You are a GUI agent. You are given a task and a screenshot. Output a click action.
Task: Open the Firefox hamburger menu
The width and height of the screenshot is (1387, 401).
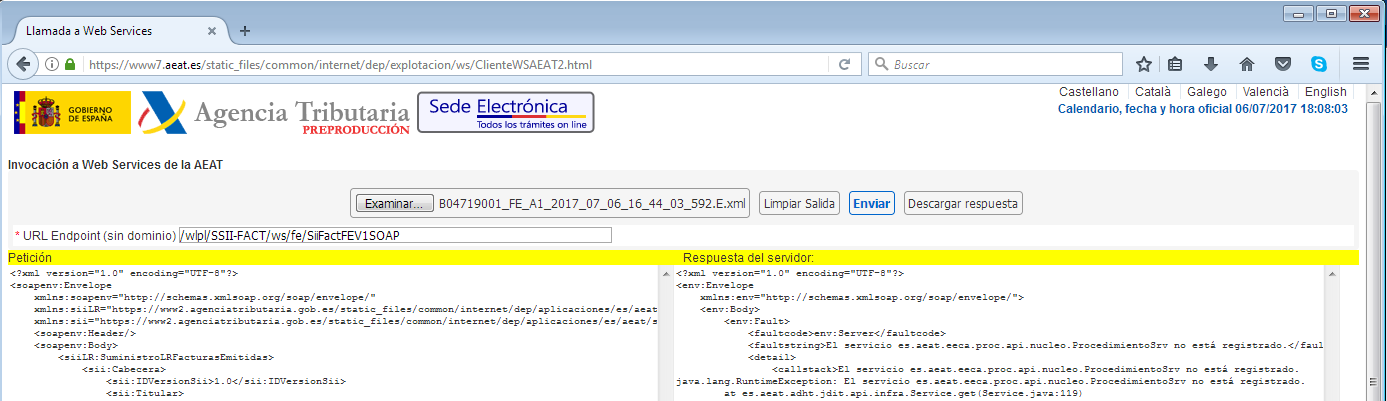click(x=1360, y=64)
